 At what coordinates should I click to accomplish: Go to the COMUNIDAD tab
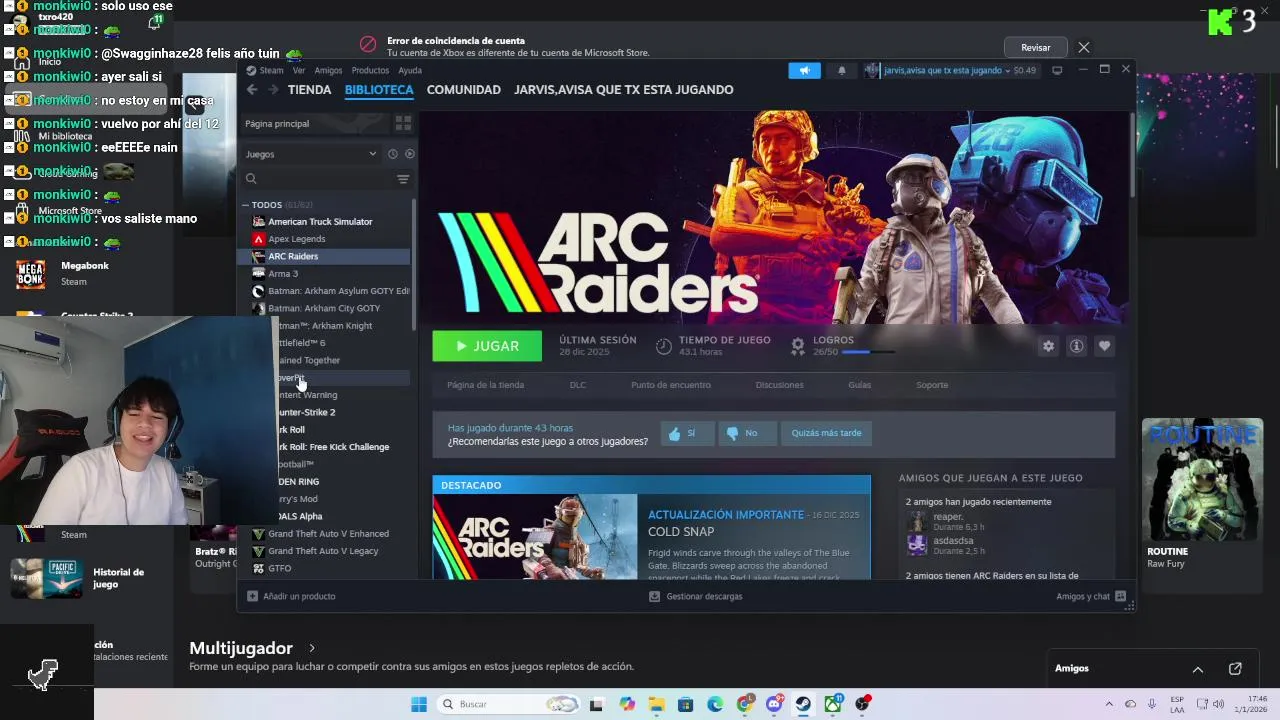click(463, 90)
